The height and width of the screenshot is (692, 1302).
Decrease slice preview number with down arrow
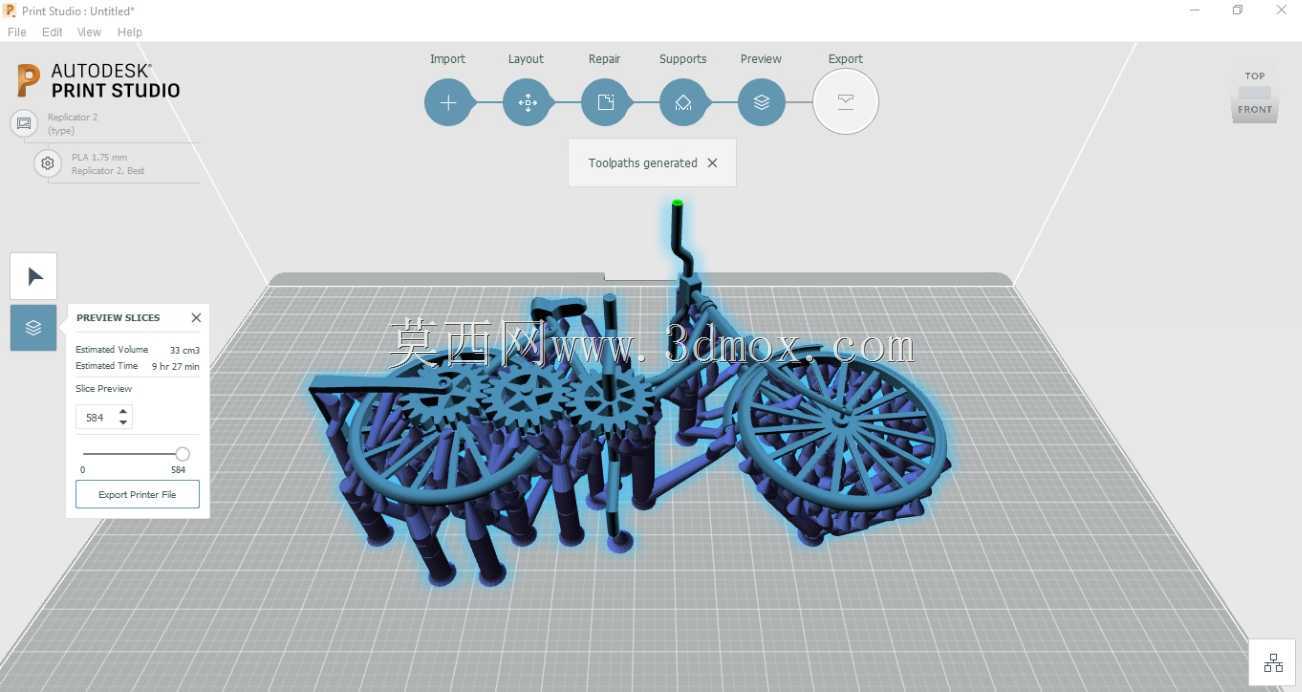click(123, 422)
